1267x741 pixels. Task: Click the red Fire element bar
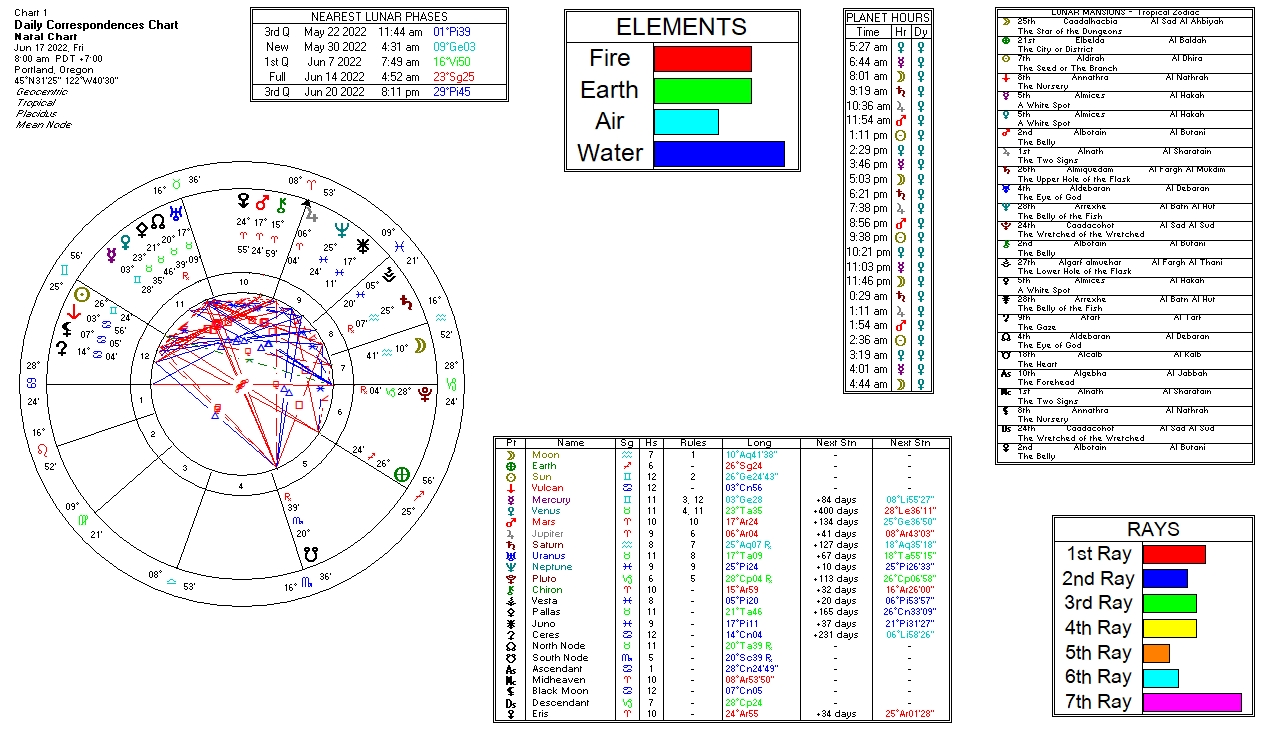click(x=702, y=59)
